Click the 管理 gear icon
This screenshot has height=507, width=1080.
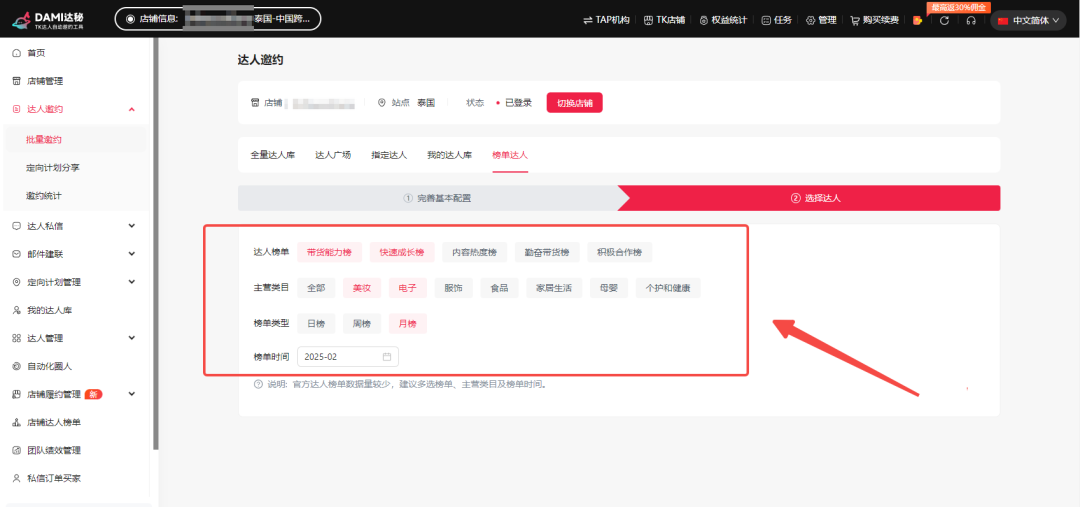coord(811,21)
